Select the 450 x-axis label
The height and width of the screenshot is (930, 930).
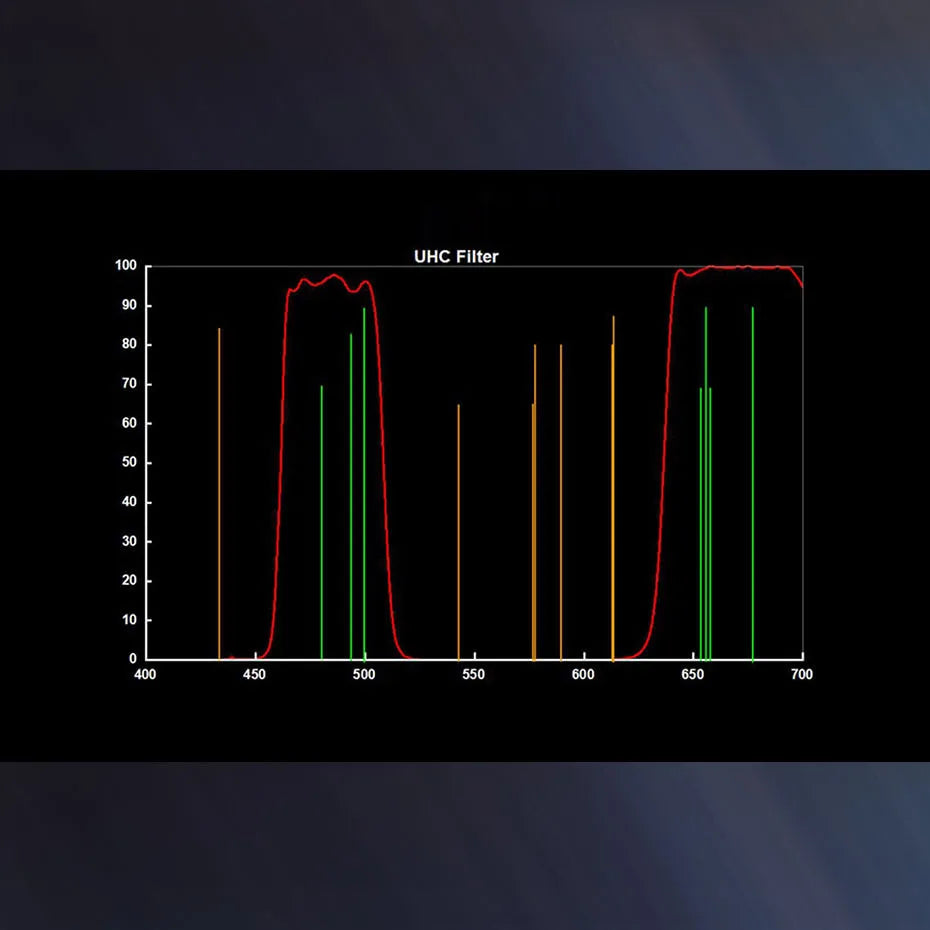(255, 675)
